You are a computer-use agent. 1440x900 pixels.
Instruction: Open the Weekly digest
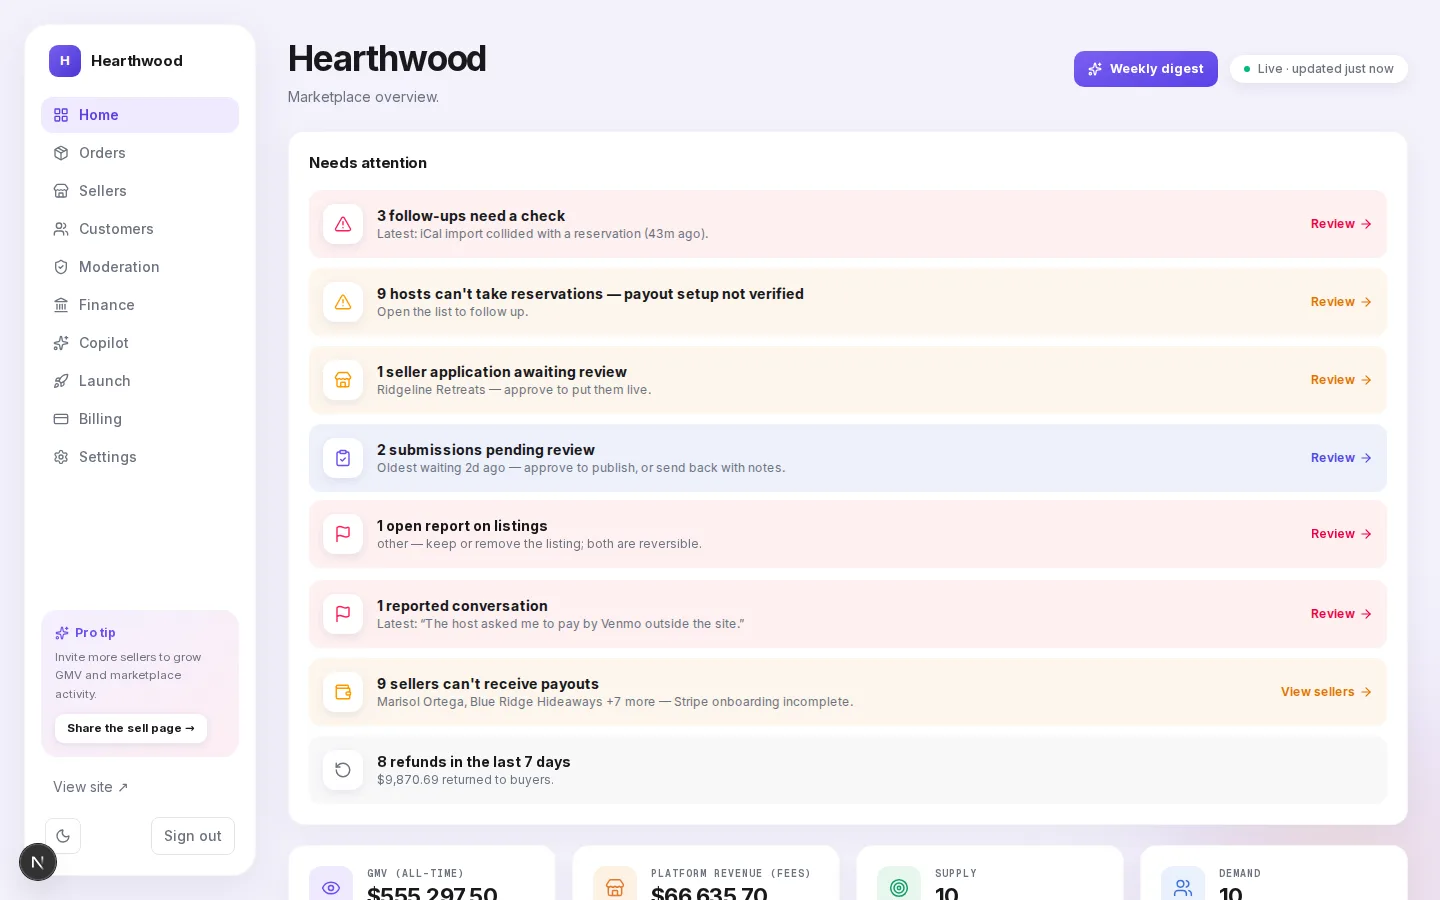click(1146, 69)
